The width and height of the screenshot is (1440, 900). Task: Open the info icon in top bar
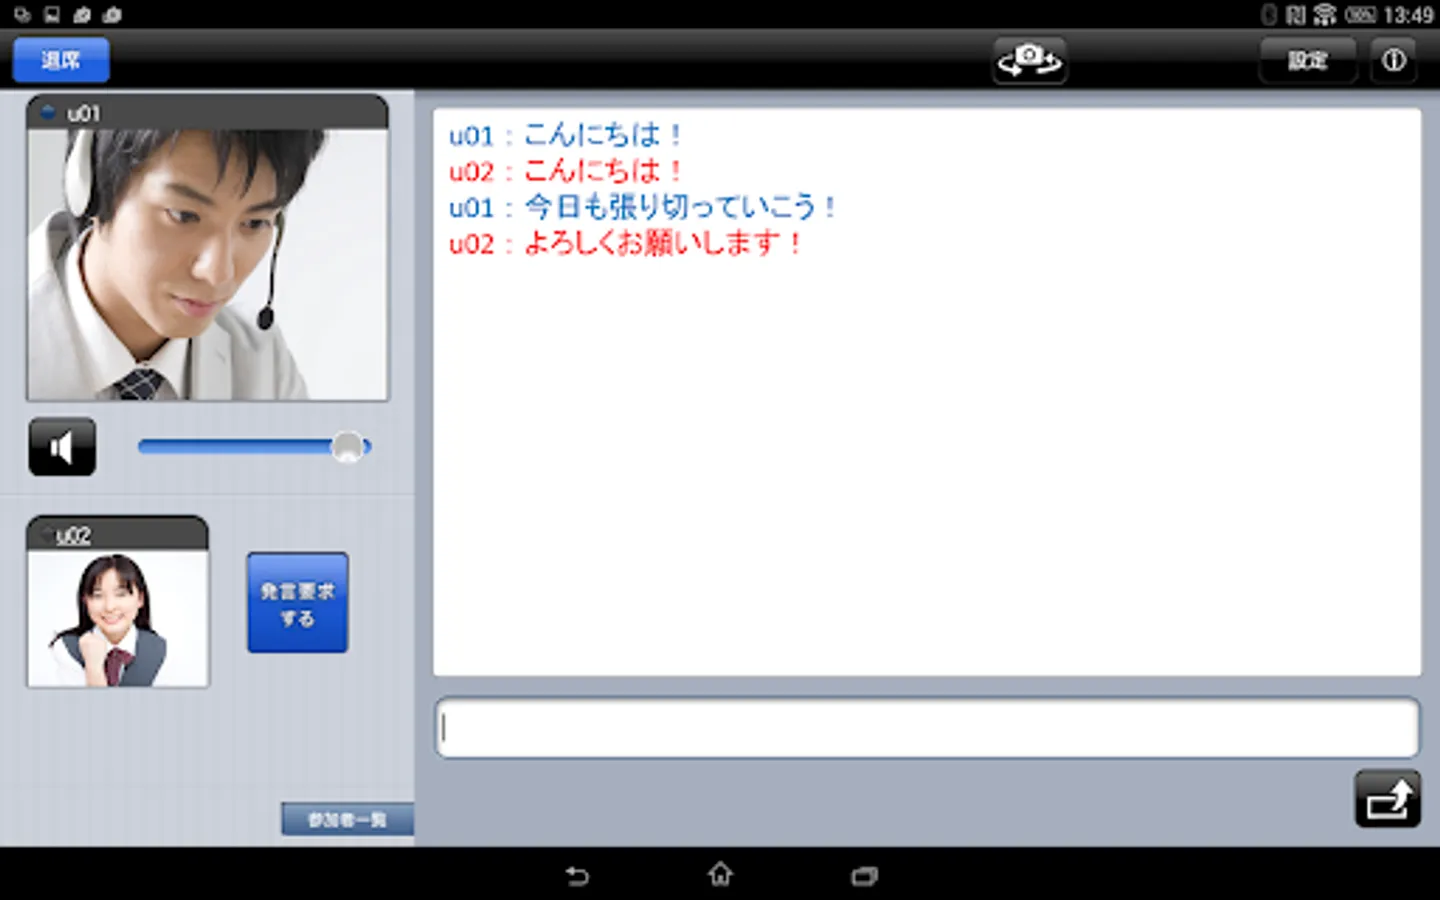[x=1393, y=61]
